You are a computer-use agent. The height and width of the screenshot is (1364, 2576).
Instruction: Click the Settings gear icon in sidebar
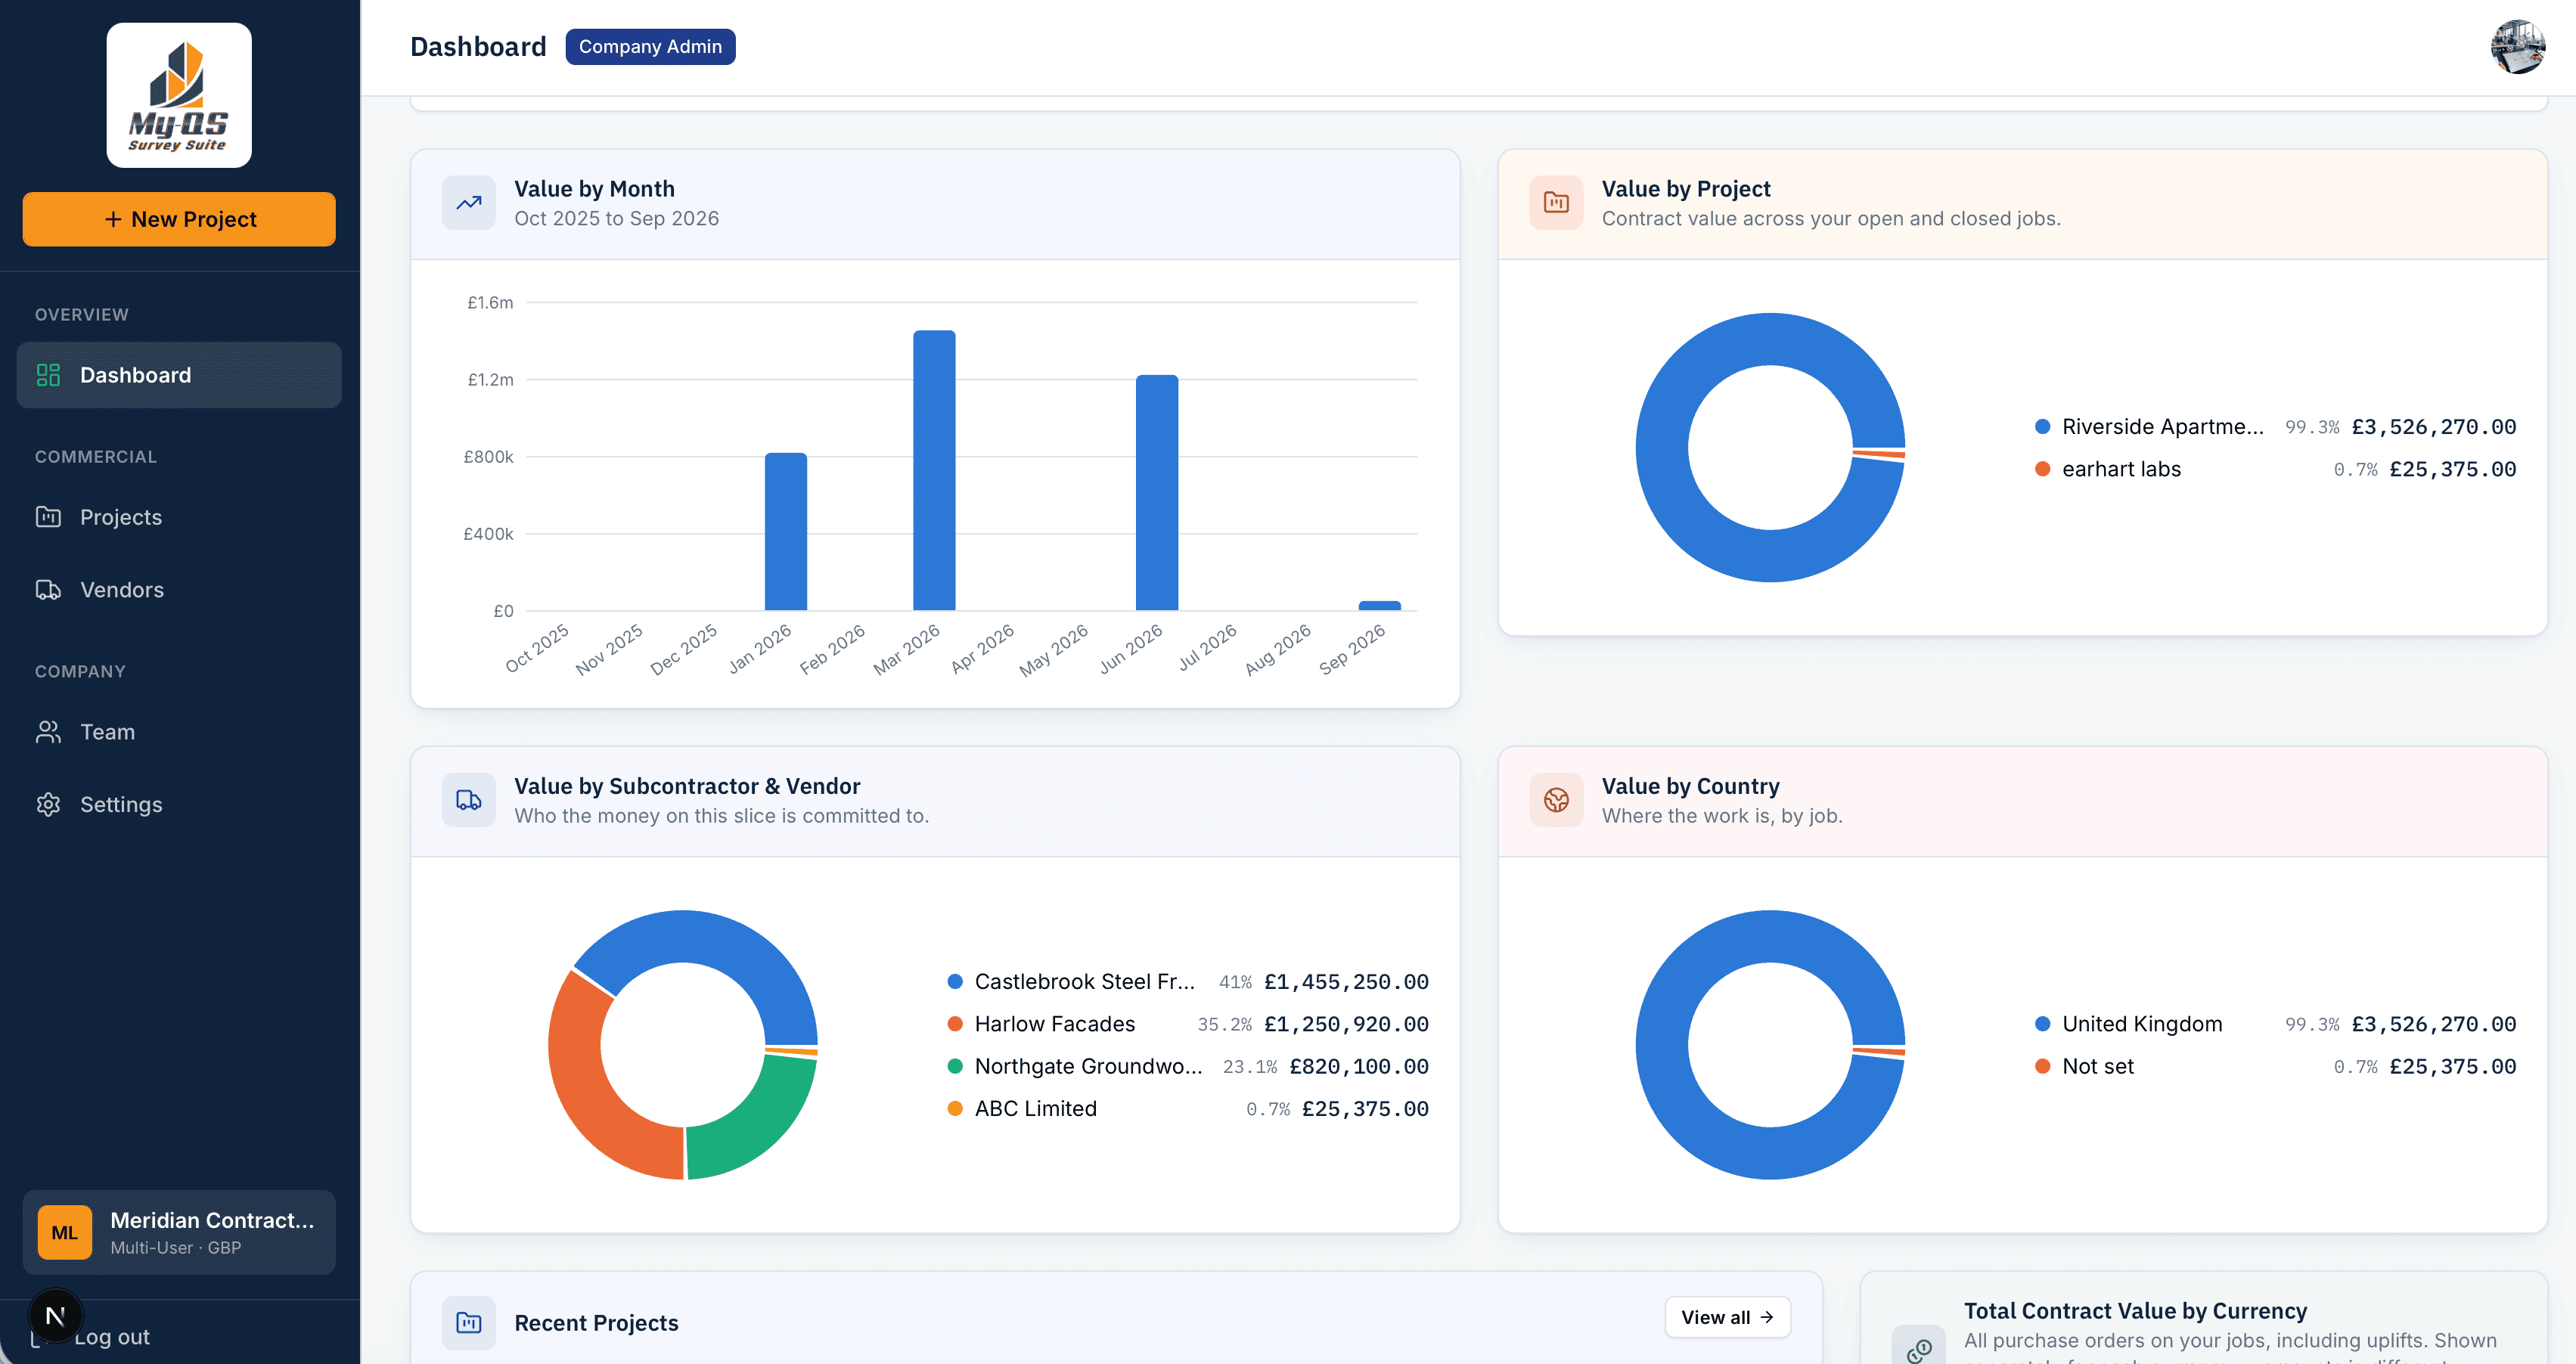tap(48, 804)
